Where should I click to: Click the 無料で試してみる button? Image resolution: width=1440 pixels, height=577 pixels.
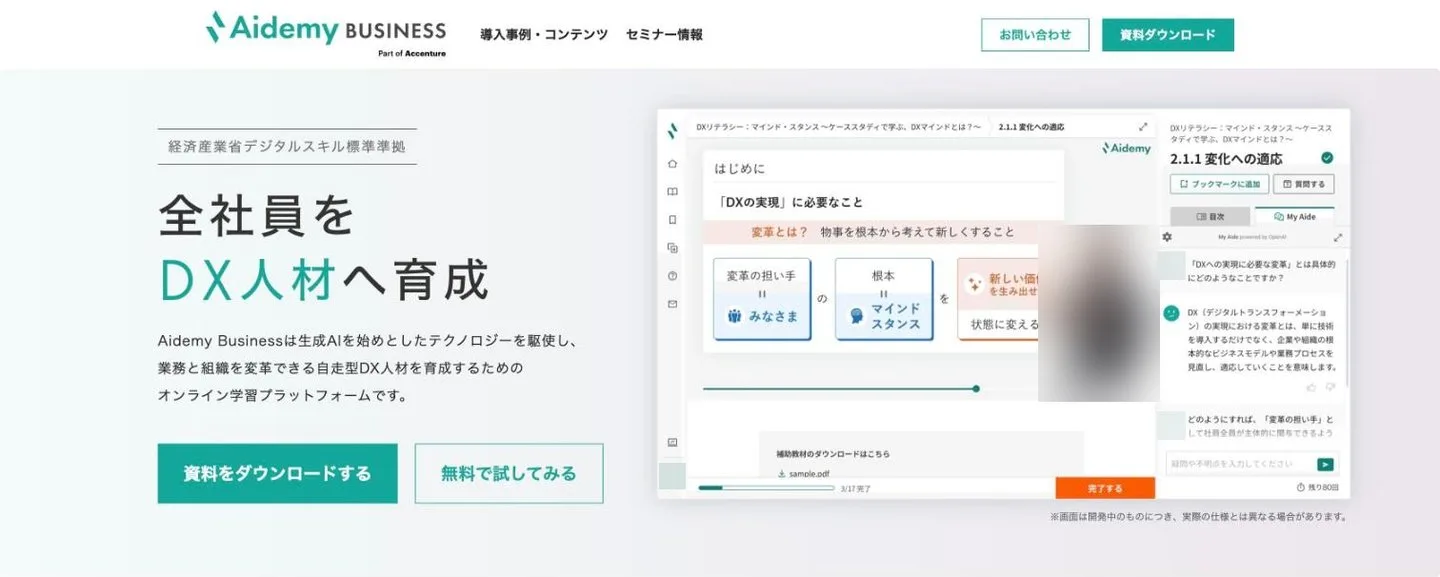[509, 473]
